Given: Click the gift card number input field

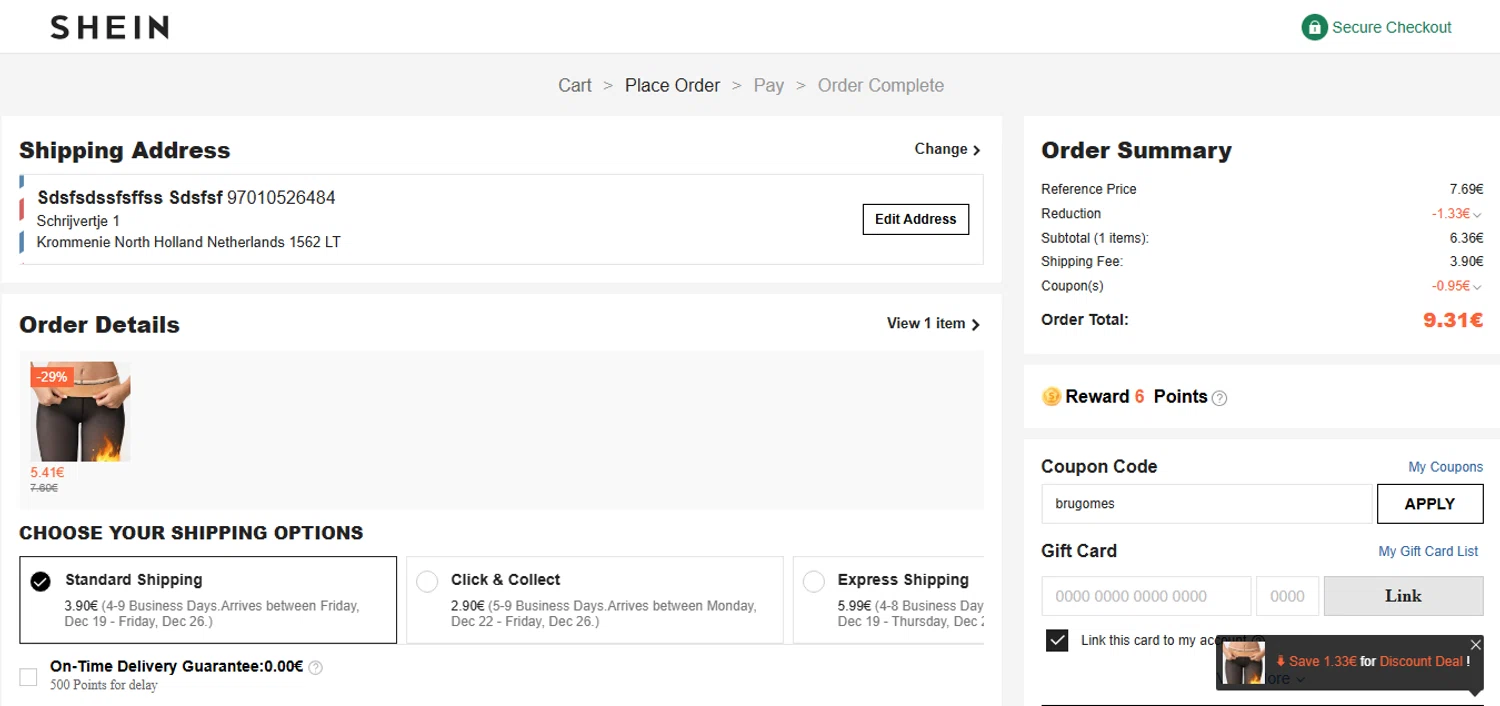Looking at the screenshot, I should (x=1145, y=596).
